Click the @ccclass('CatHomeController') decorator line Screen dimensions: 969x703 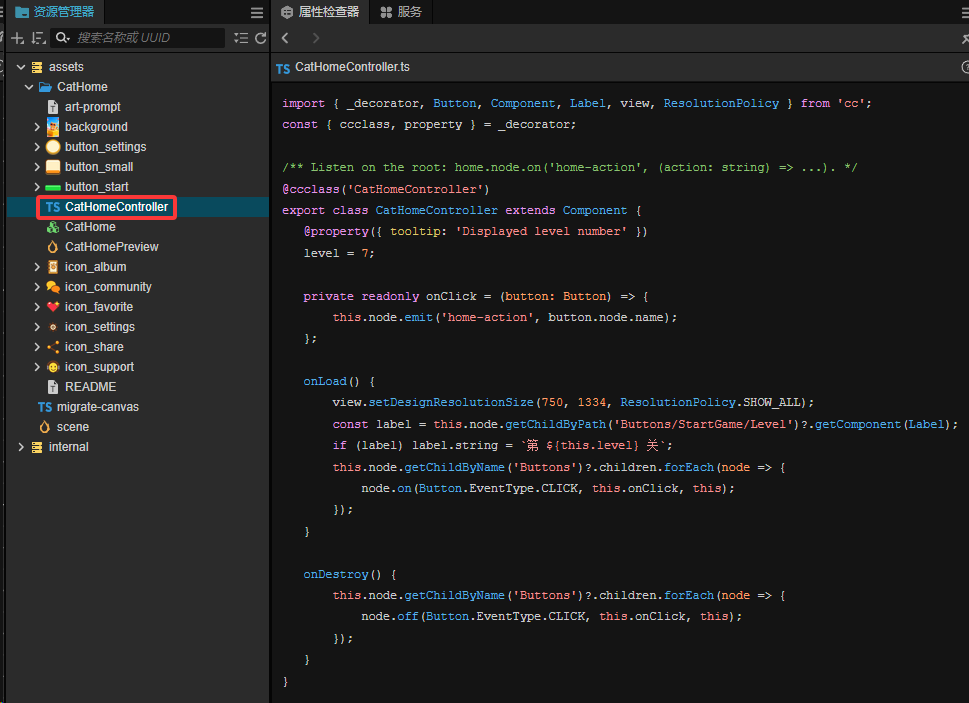point(386,189)
